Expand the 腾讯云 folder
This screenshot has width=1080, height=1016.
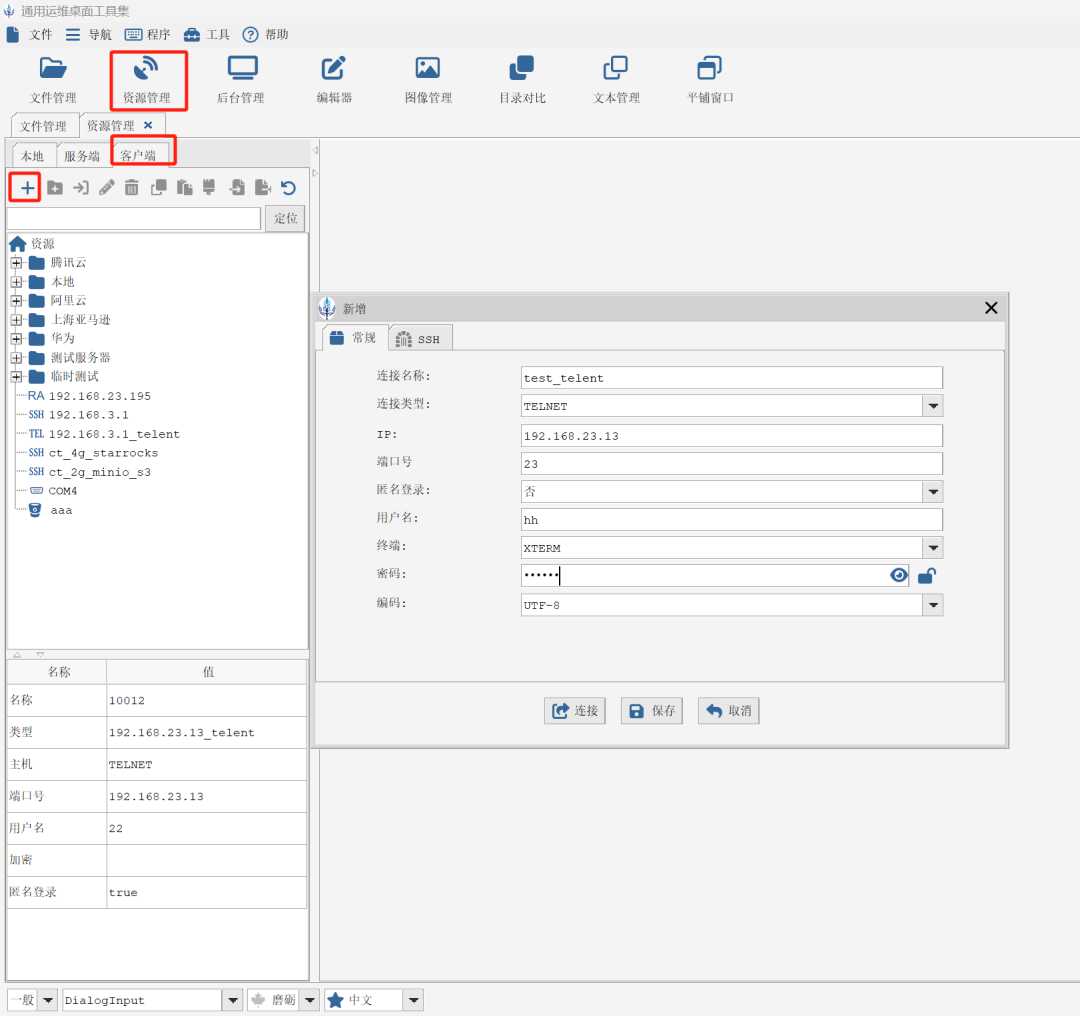coord(17,263)
